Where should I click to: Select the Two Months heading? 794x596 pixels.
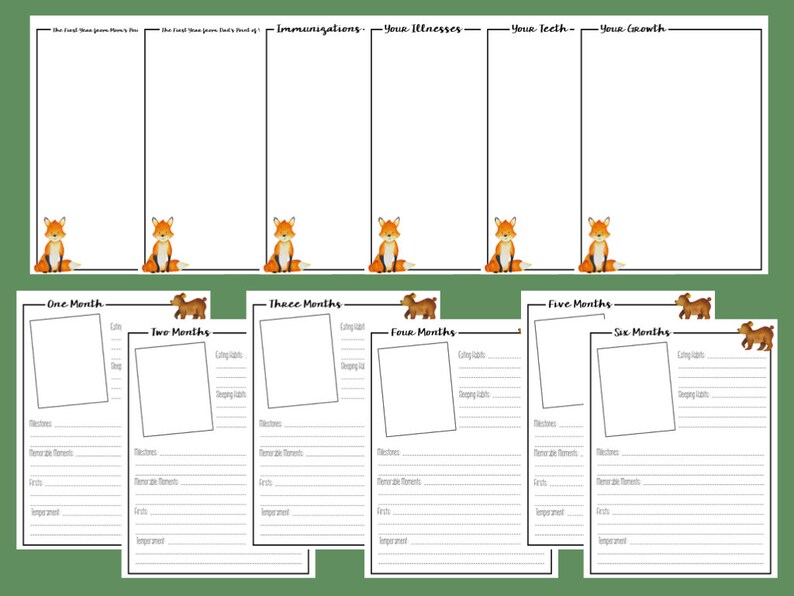pos(180,332)
